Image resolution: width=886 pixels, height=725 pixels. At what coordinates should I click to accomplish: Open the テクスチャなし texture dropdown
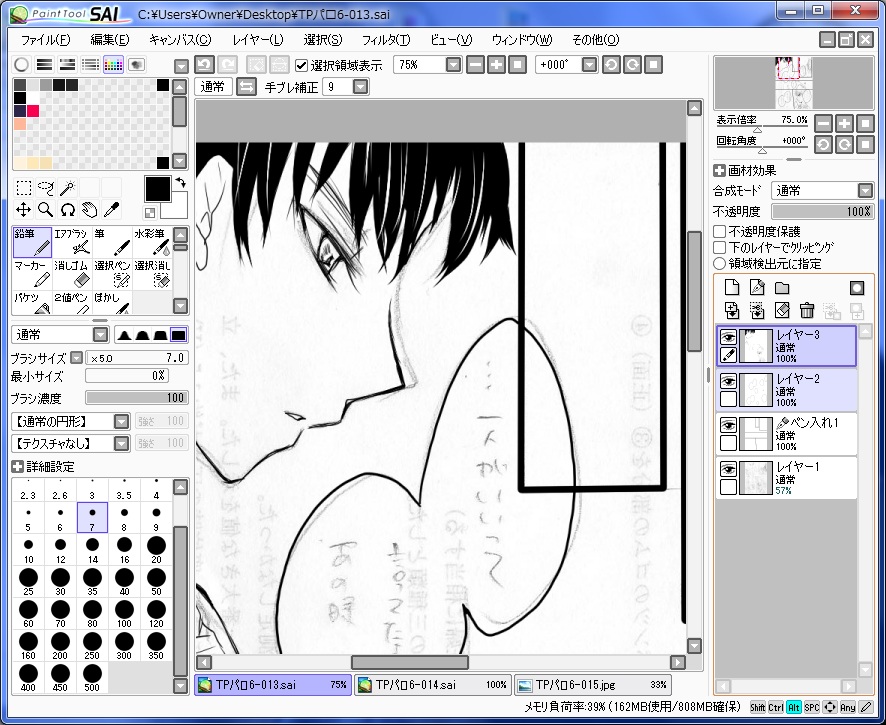coord(122,443)
